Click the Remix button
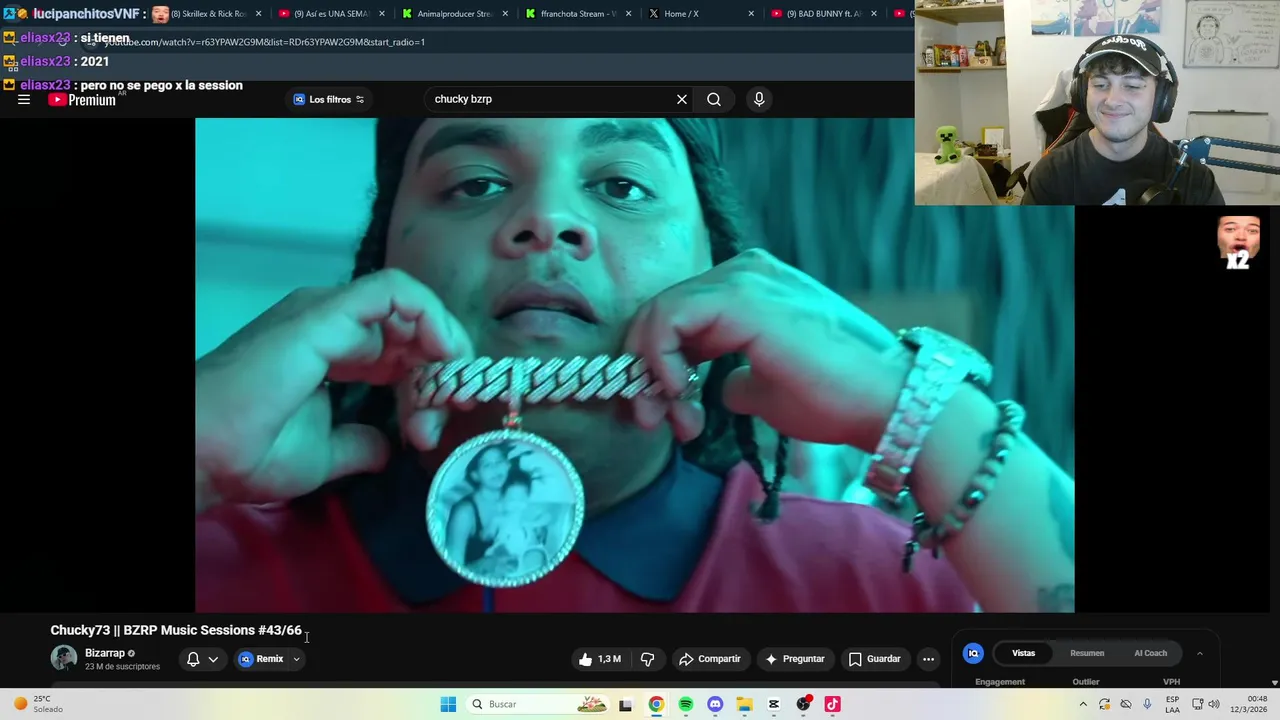The width and height of the screenshot is (1280, 720). (x=262, y=659)
